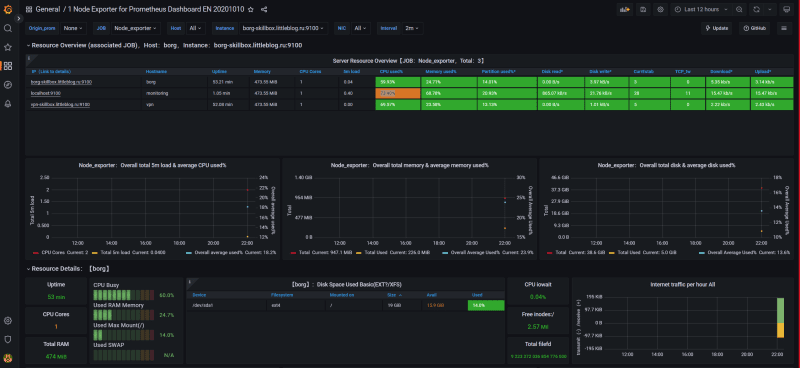Open dashboard settings gear in top bar
The width and height of the screenshot is (800, 368).
click(x=661, y=9)
